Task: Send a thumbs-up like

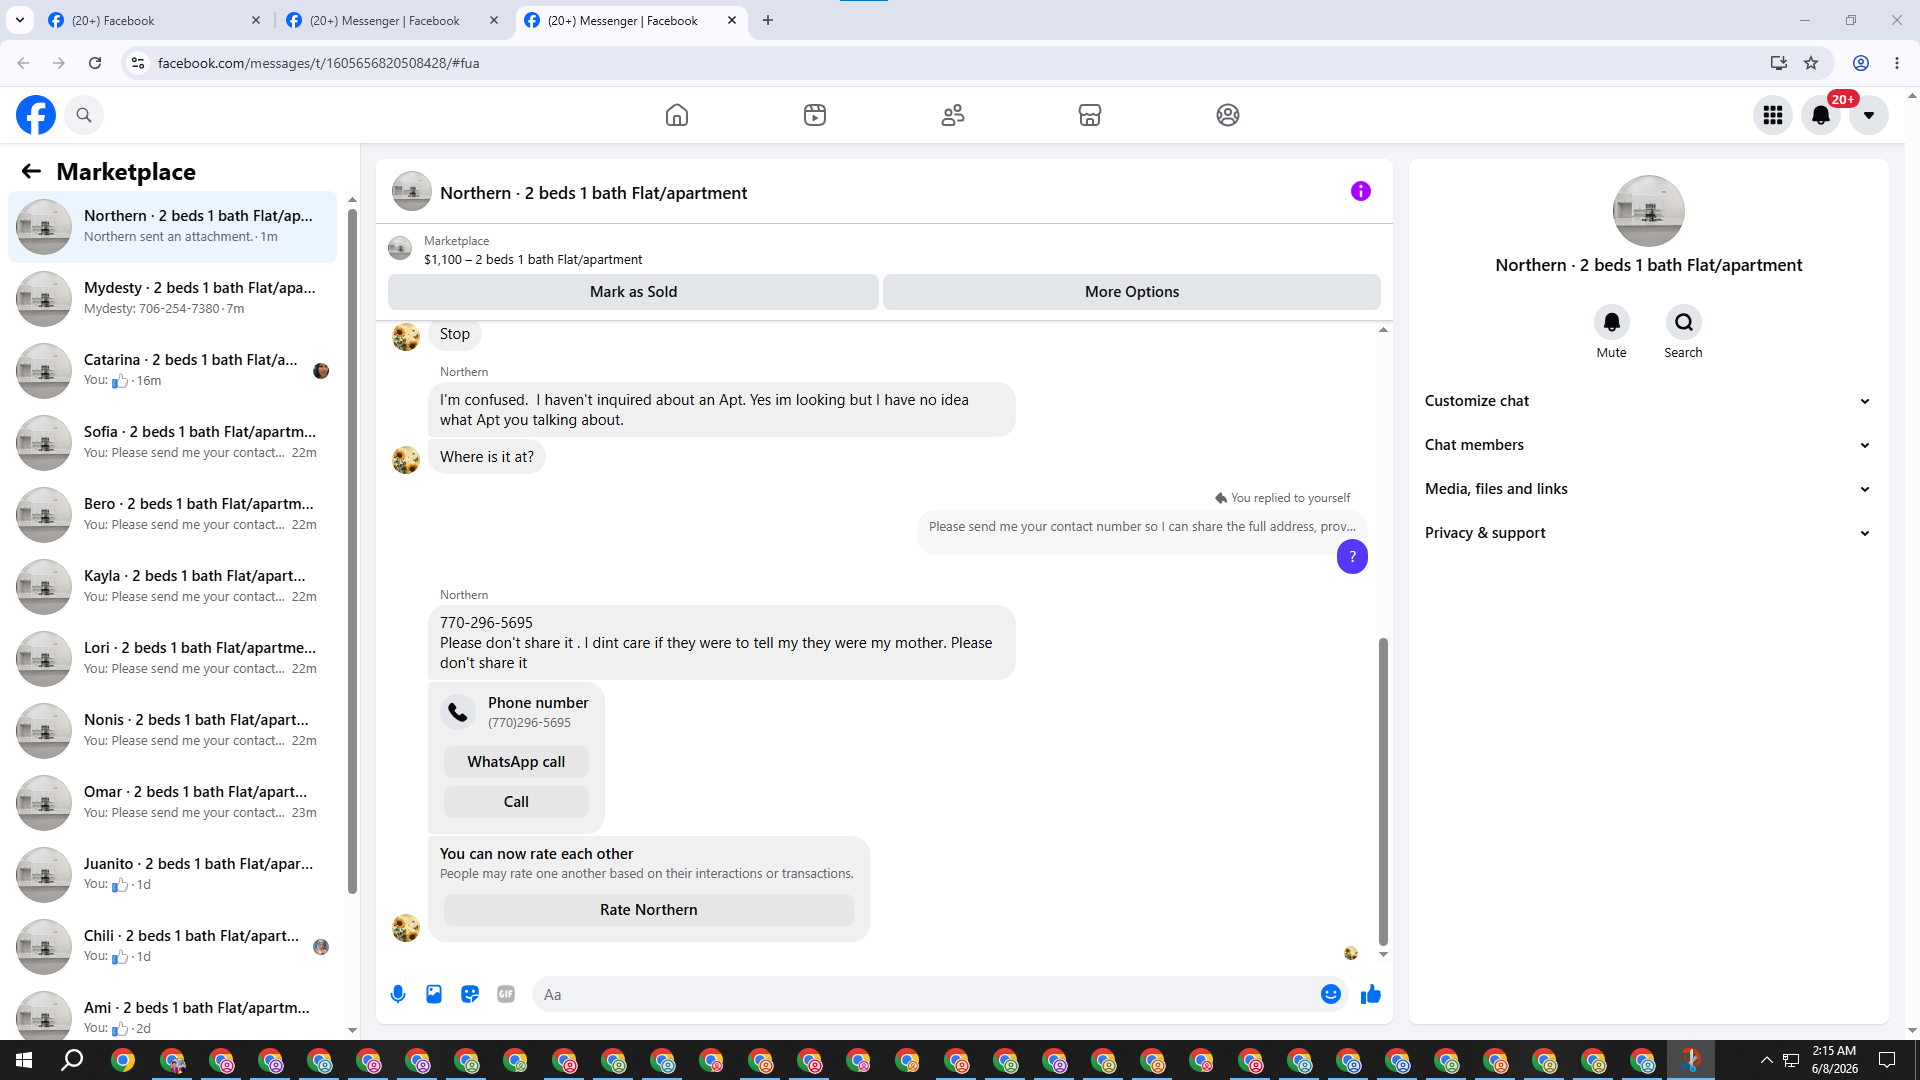Action: click(x=1371, y=994)
